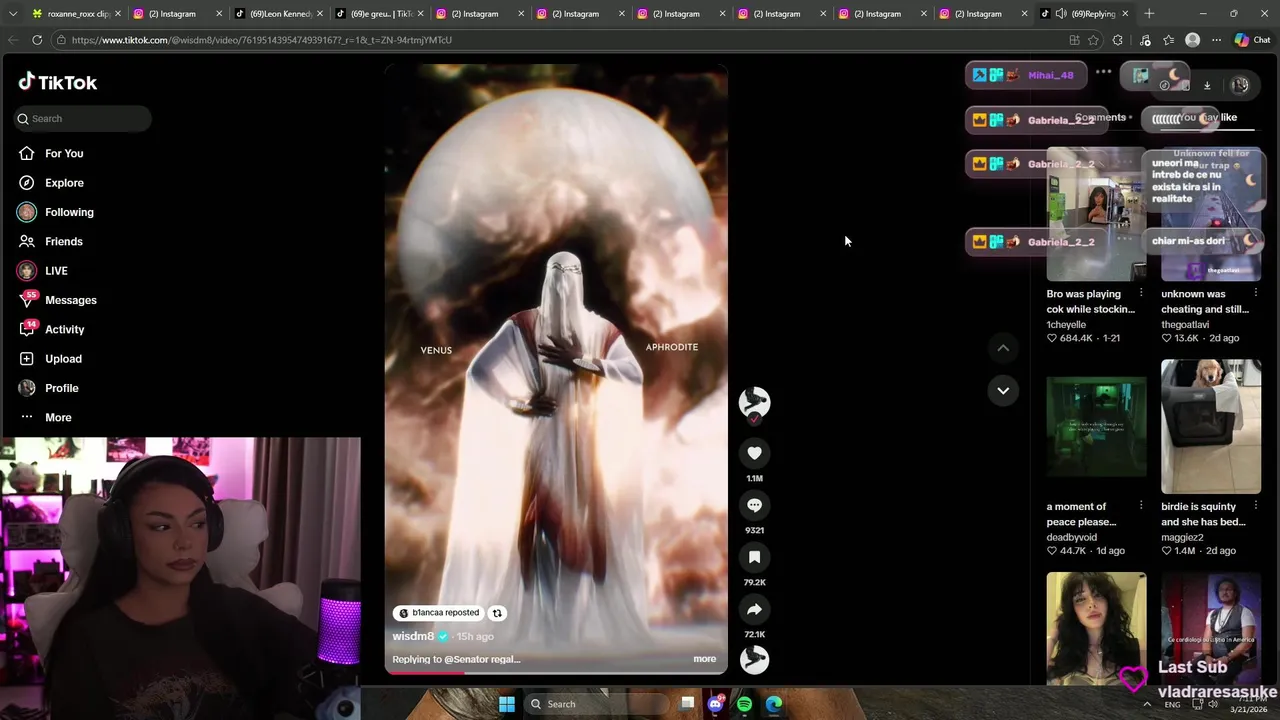Open the profile avatar at top right
1280x720 pixels.
(x=1240, y=85)
